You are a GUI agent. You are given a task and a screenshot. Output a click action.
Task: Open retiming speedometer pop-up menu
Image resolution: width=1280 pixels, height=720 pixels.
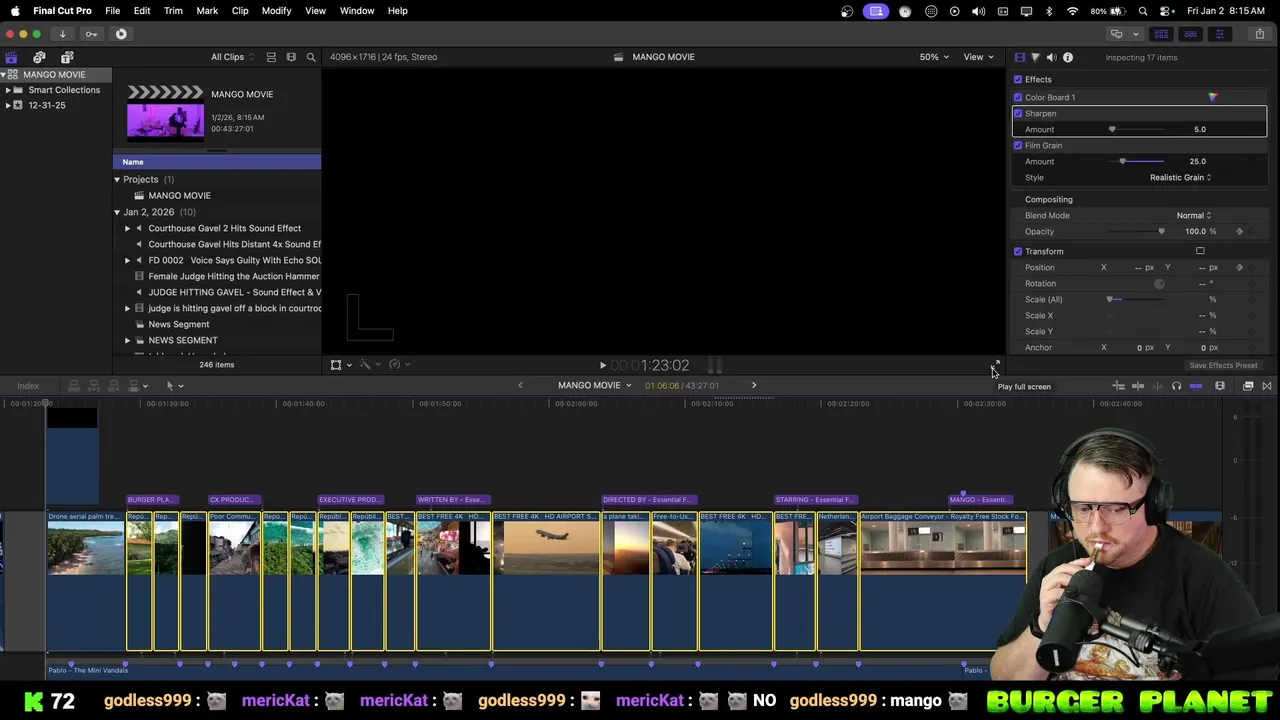point(398,365)
